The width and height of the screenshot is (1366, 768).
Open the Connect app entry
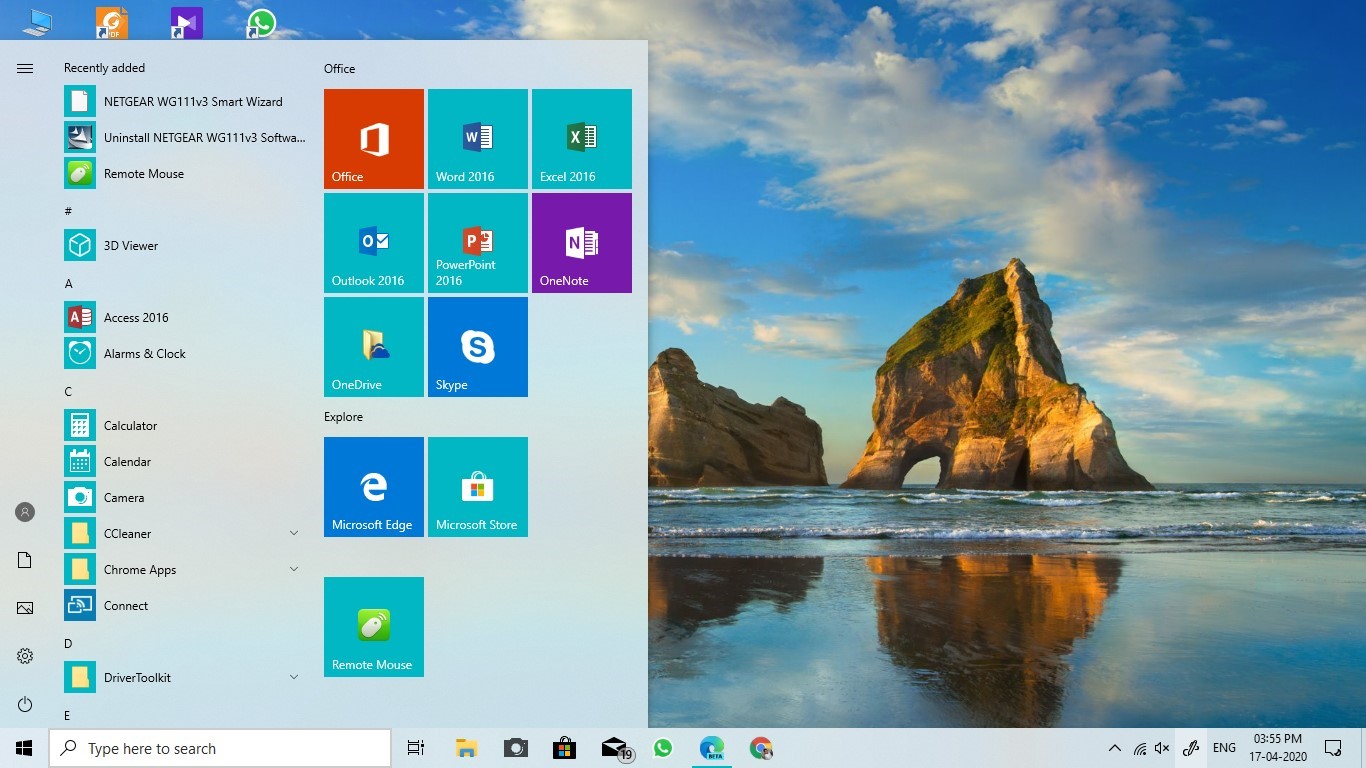[x=185, y=606]
